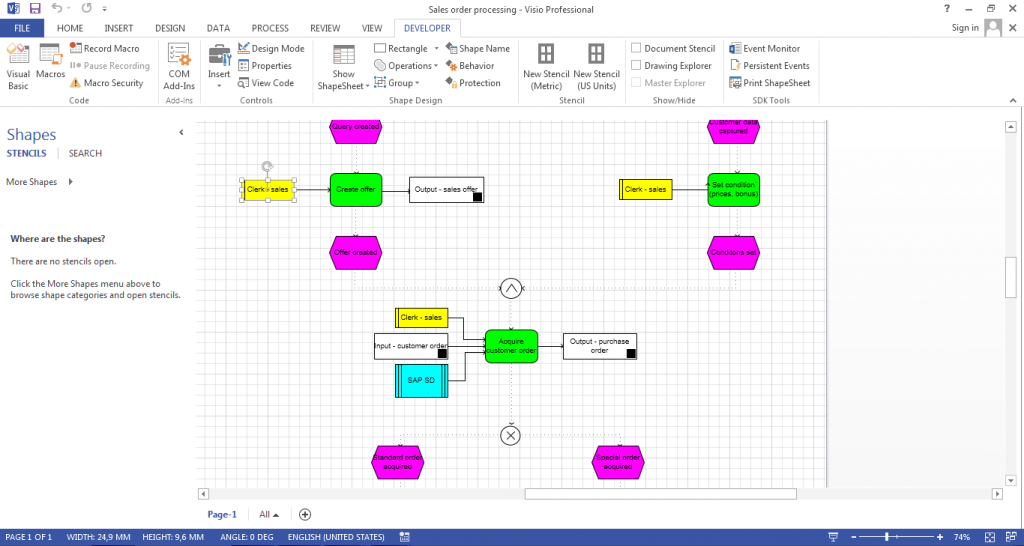Switch to SEARCH in Shapes pane

(86, 153)
